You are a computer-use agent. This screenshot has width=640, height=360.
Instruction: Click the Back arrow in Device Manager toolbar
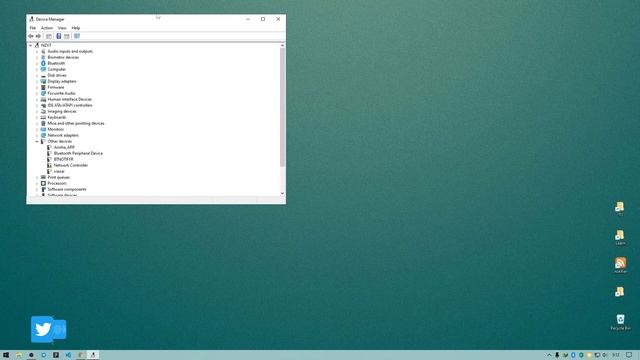pos(31,36)
